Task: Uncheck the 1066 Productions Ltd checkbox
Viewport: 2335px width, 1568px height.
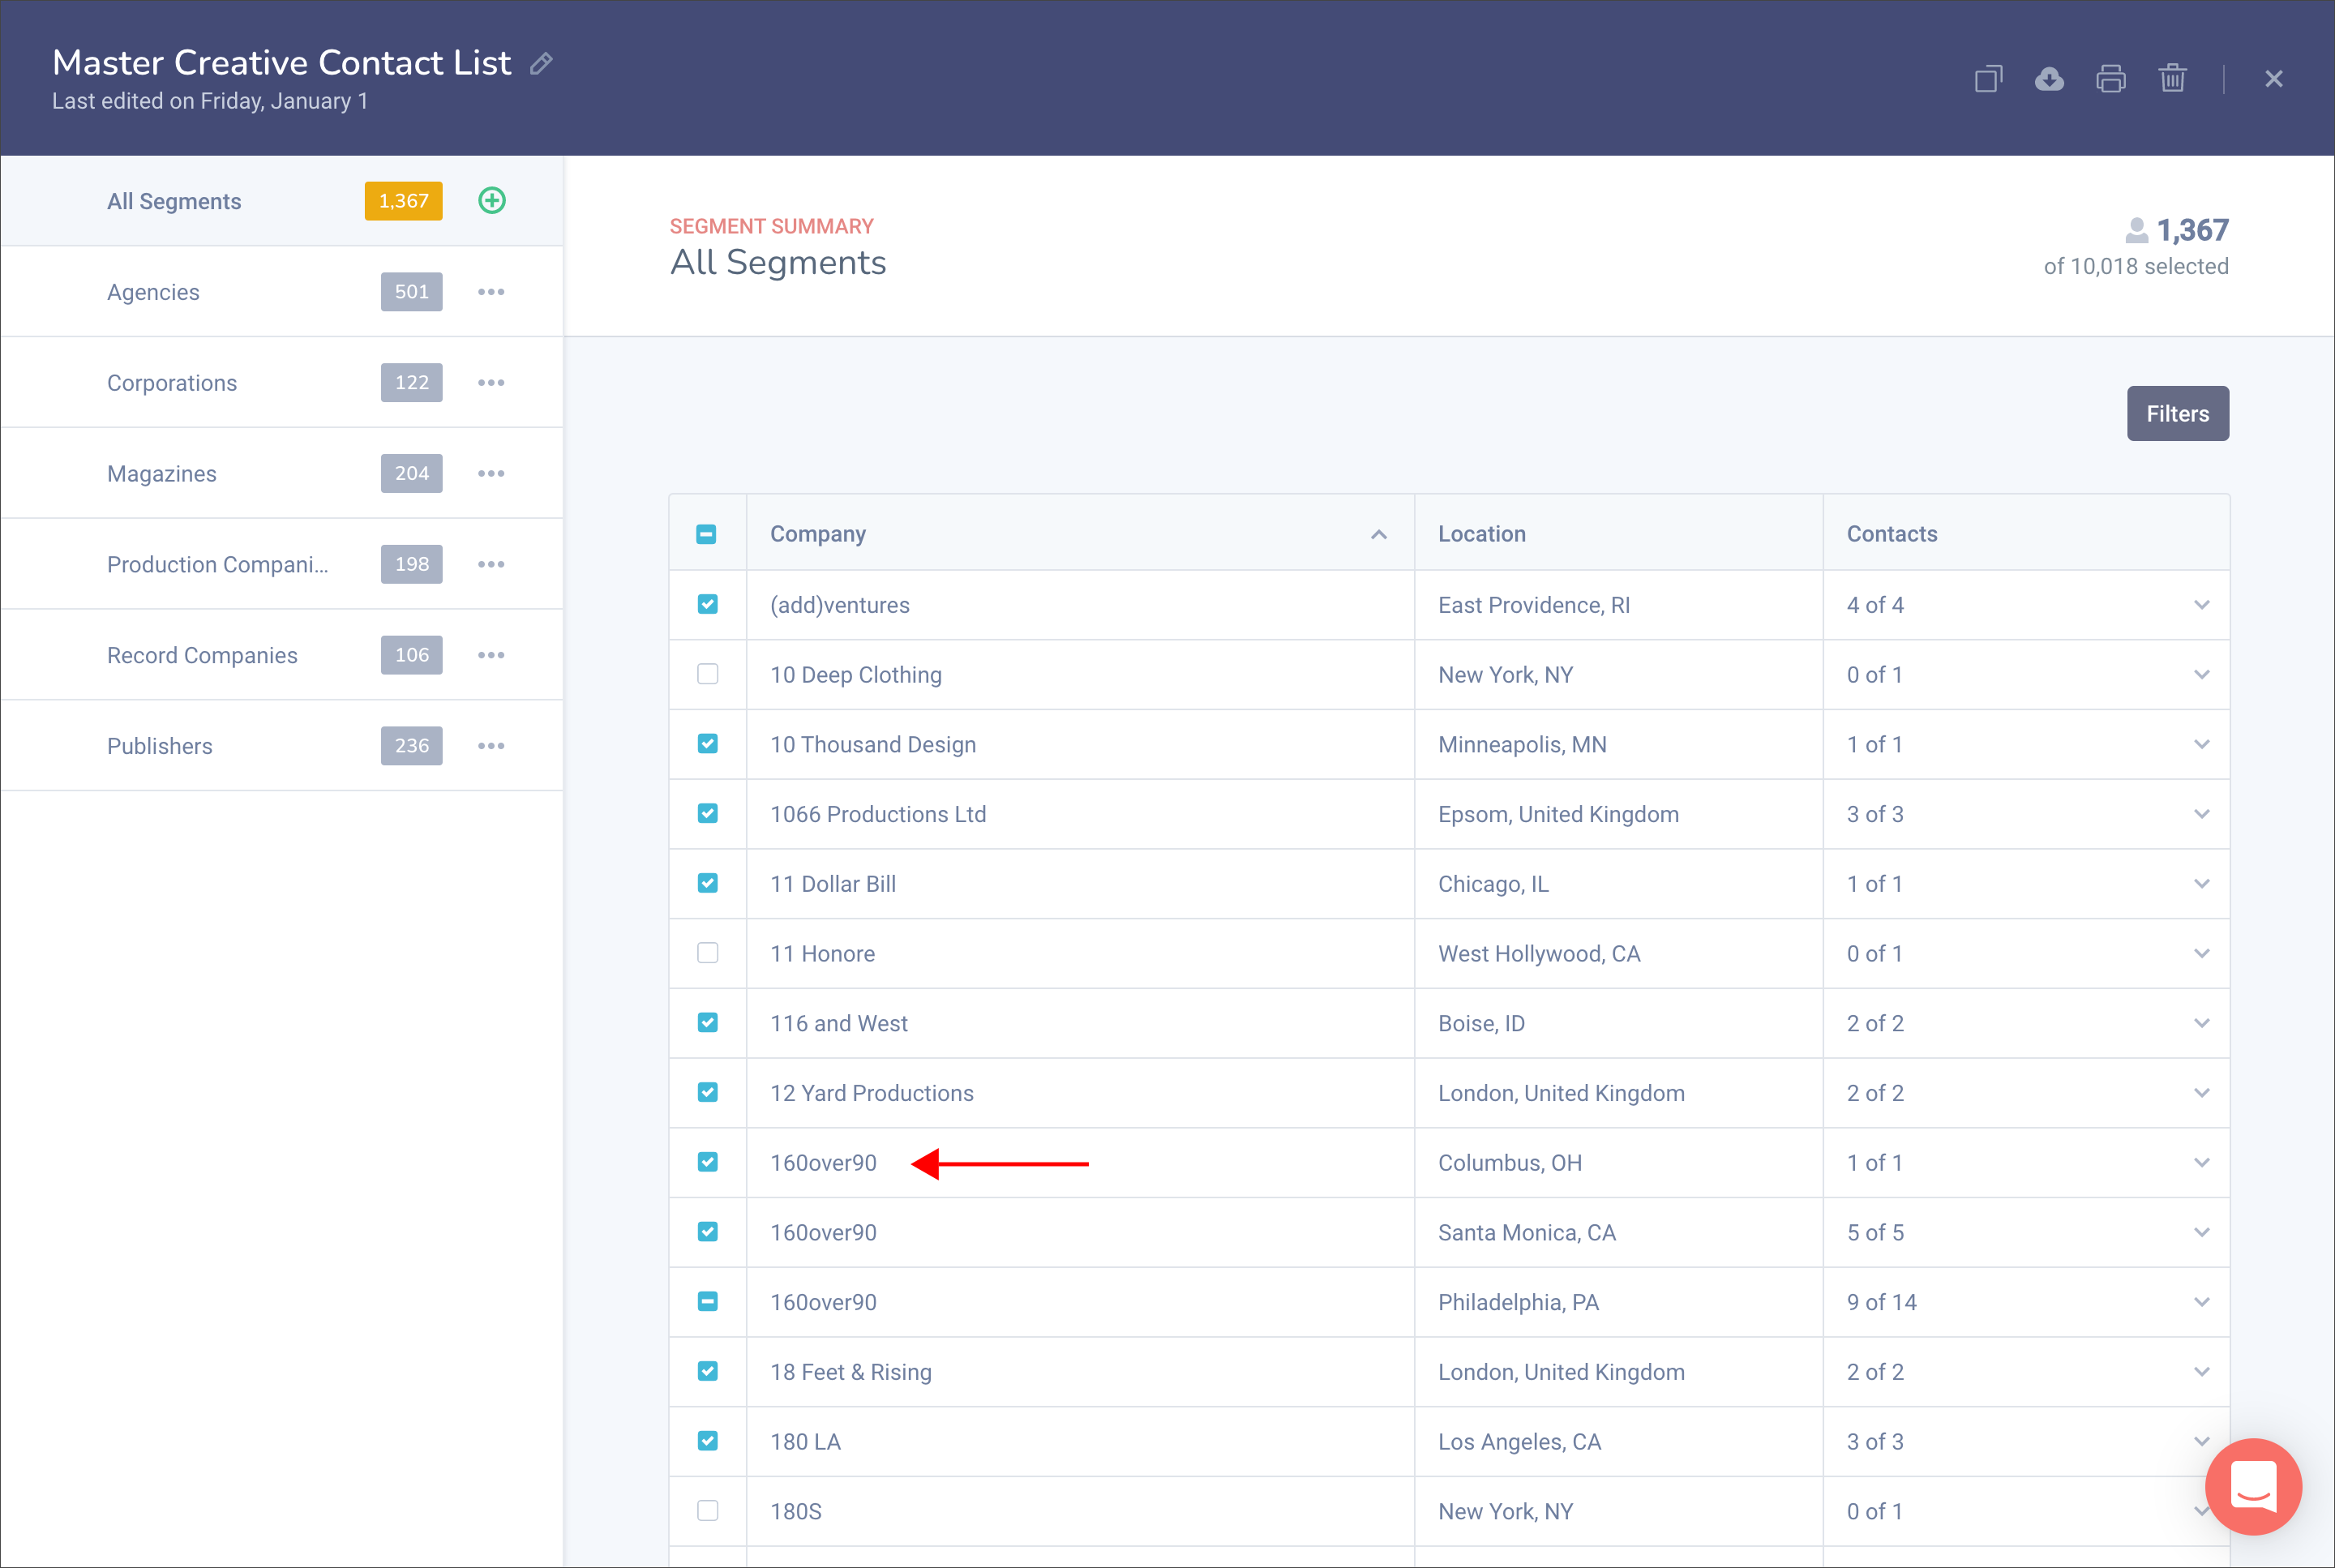Action: [x=707, y=814]
